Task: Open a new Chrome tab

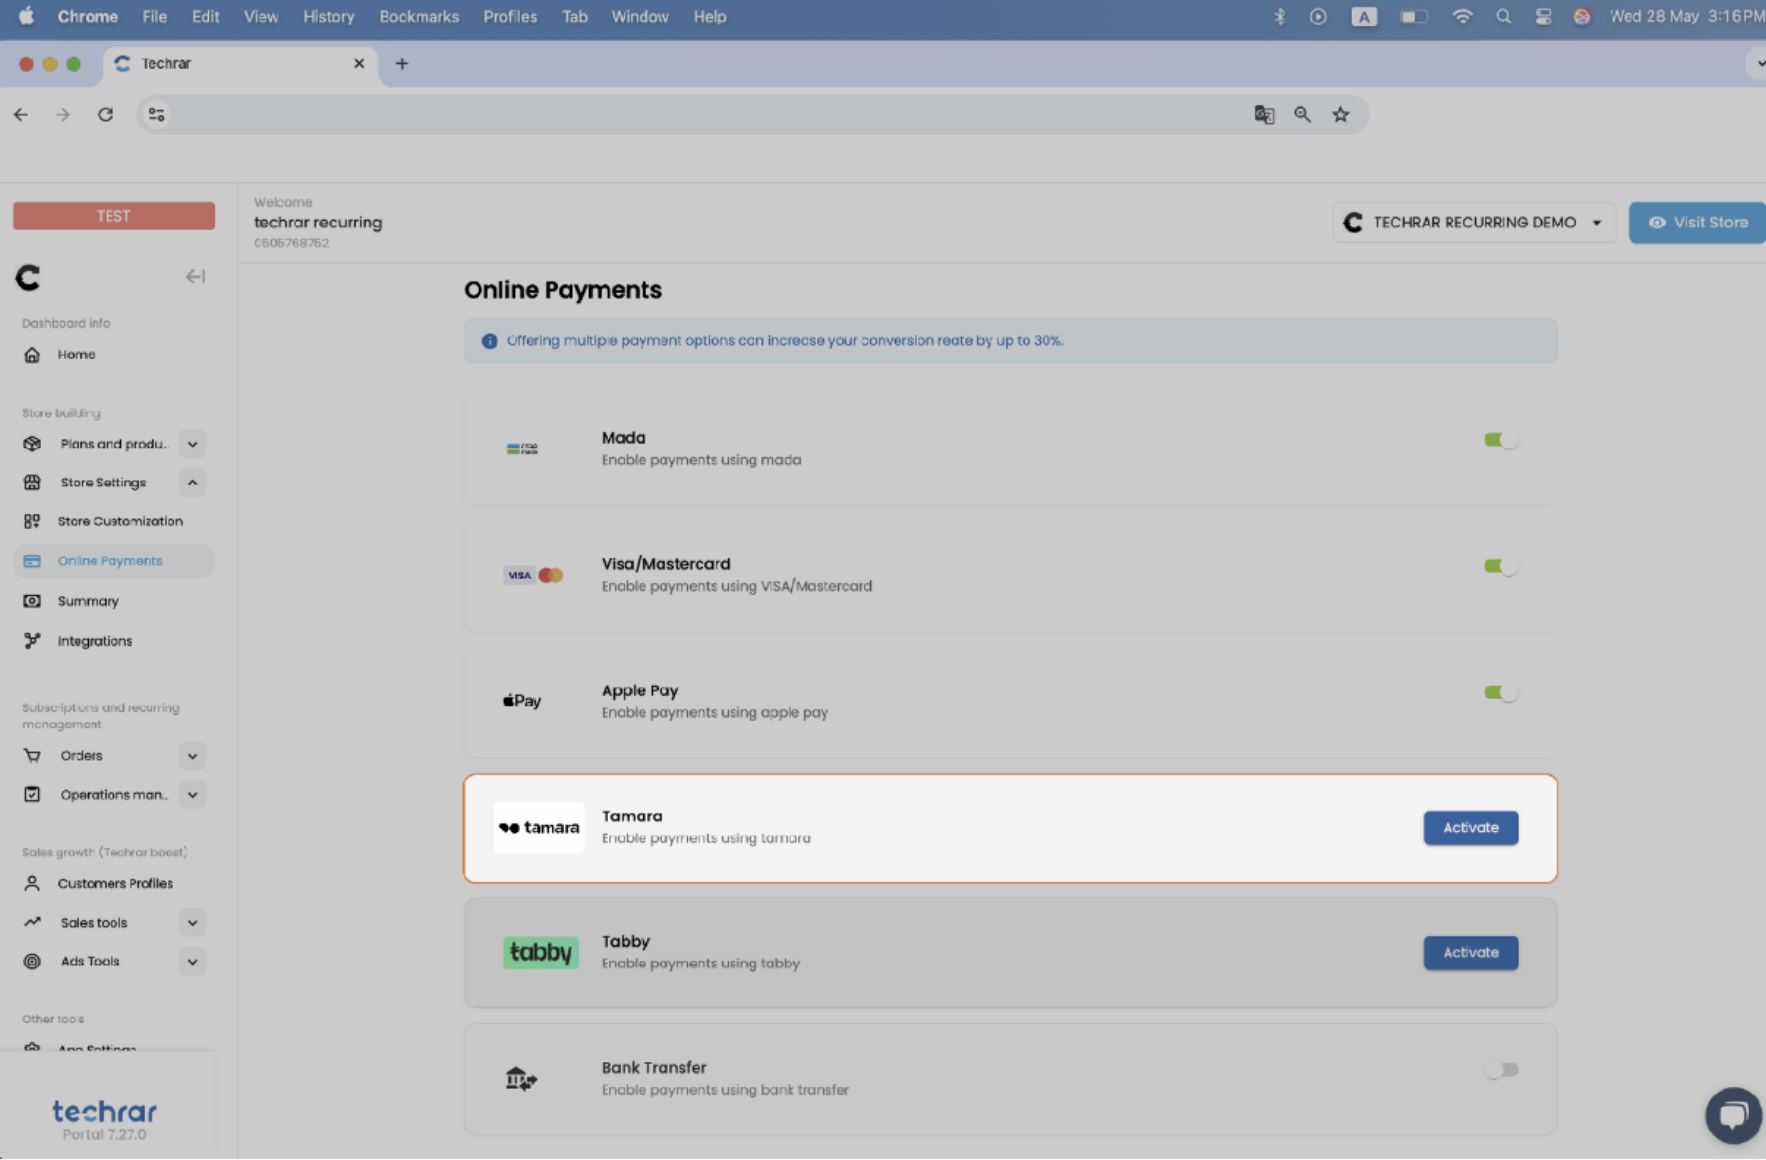Action: click(402, 64)
